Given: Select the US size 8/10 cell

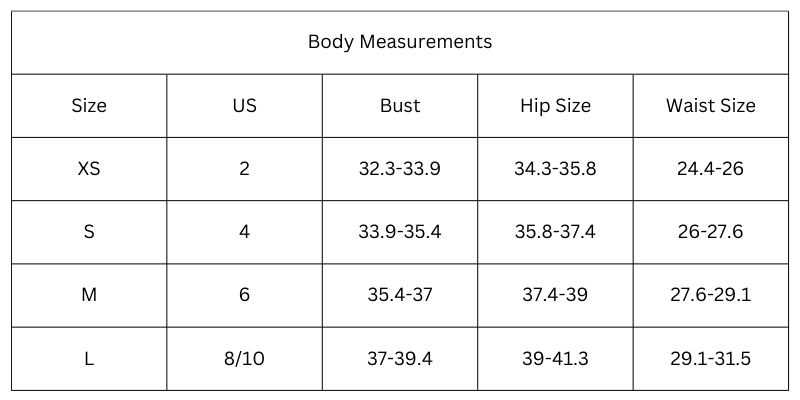Looking at the screenshot, I should click(244, 358).
